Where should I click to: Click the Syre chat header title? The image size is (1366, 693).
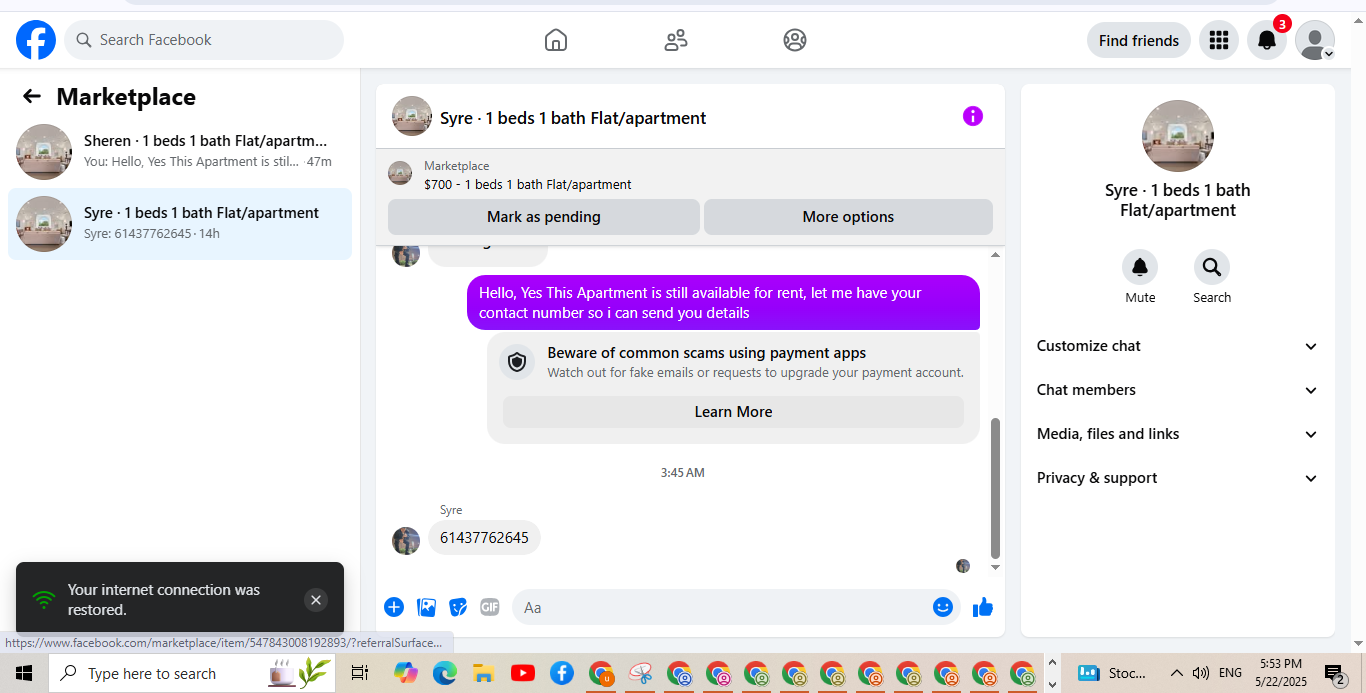573,118
